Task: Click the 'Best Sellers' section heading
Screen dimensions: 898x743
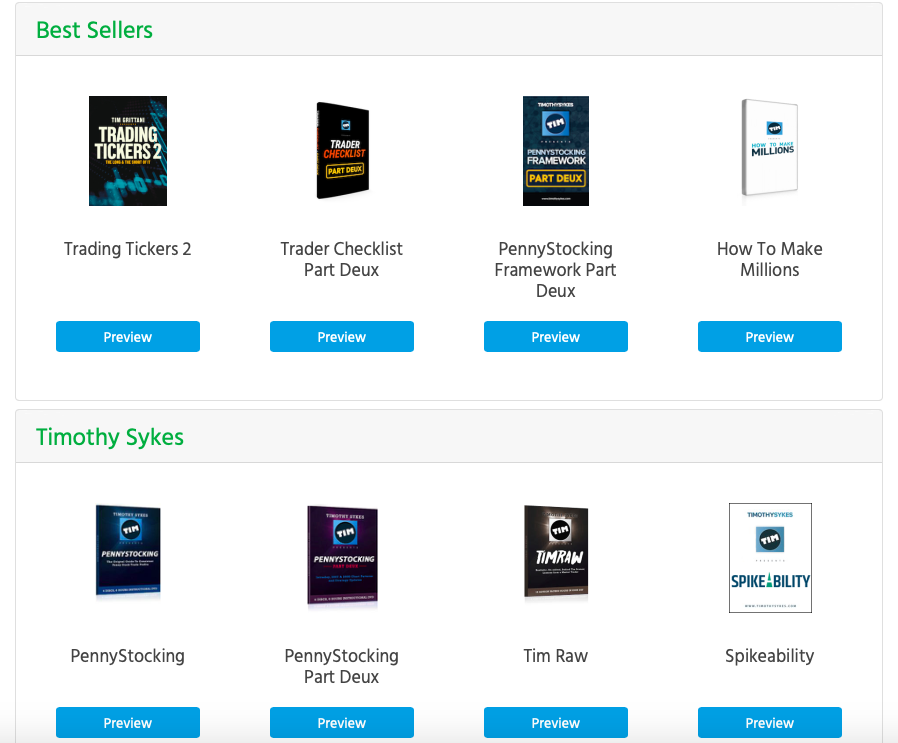Action: click(x=94, y=30)
